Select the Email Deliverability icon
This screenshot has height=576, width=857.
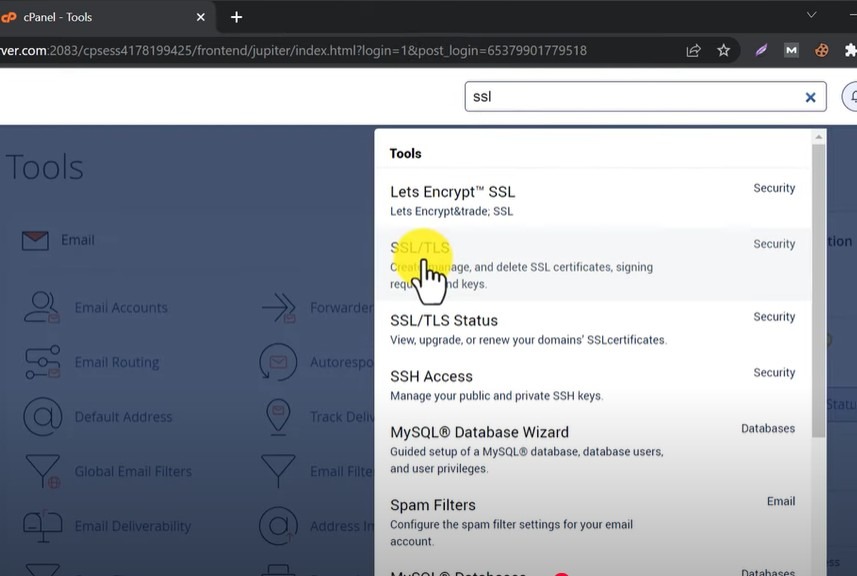point(41,526)
